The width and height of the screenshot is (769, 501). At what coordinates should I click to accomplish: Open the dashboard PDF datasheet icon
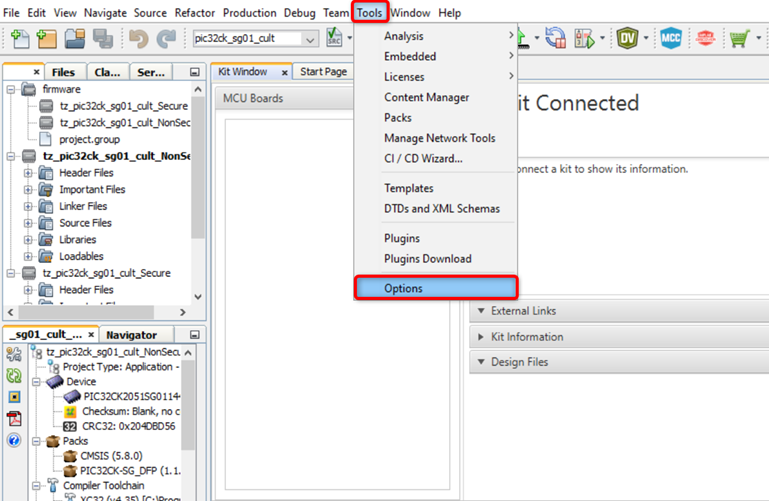(x=14, y=419)
